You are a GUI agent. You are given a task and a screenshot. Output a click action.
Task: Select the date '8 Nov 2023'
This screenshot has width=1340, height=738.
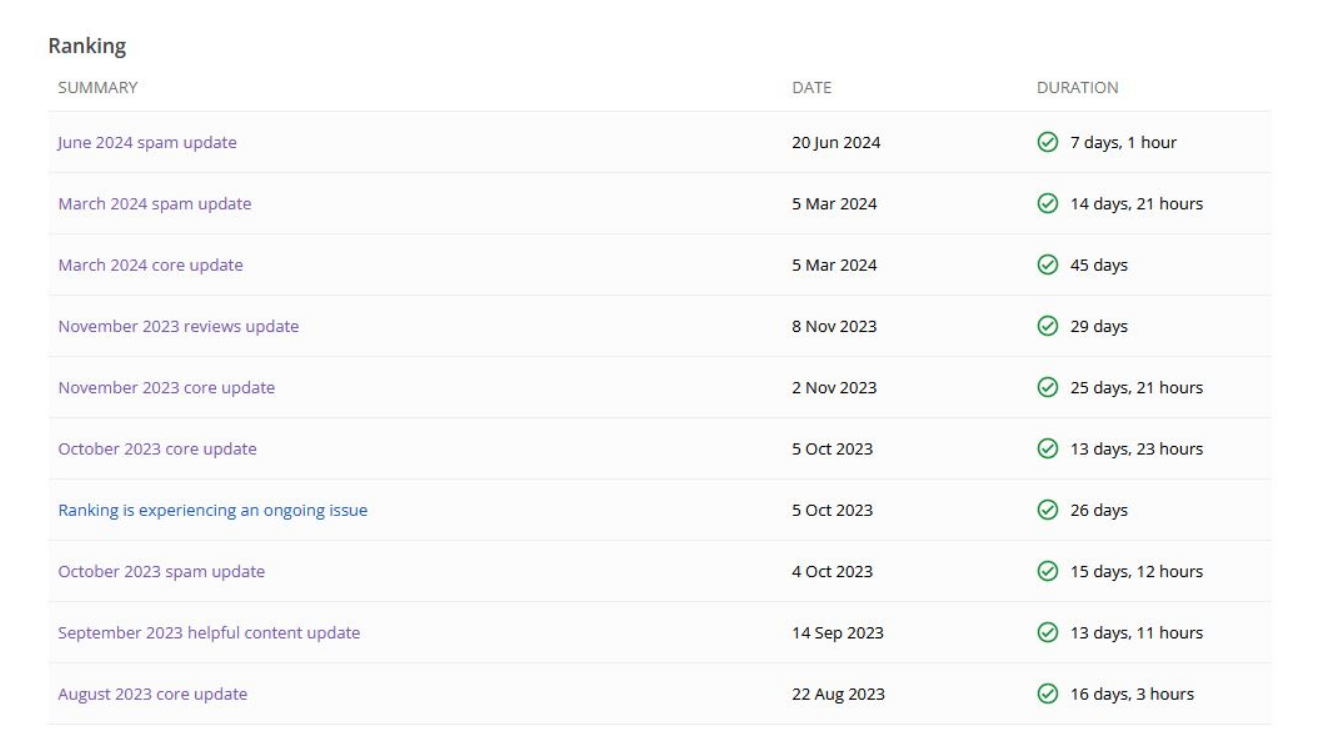pos(834,326)
